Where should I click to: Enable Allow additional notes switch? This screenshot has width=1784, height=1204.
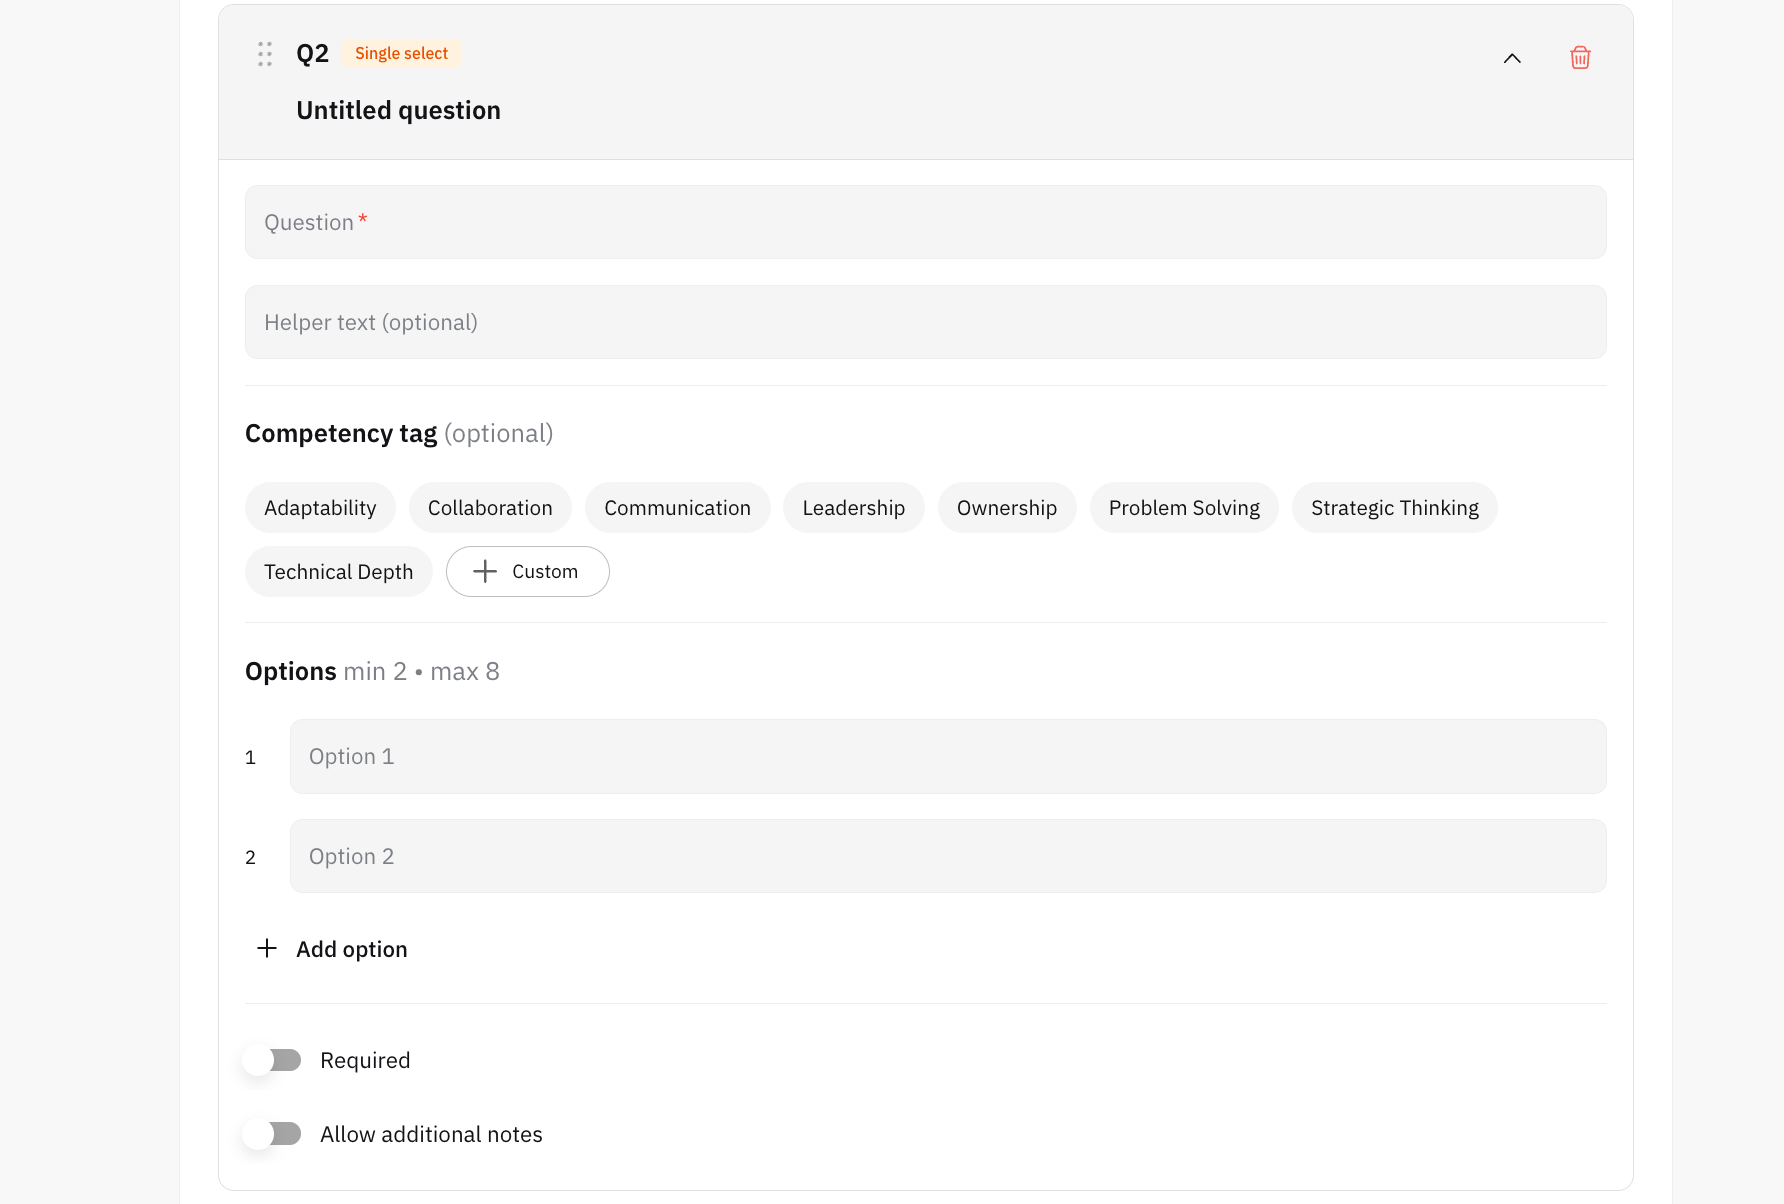pyautogui.click(x=272, y=1134)
